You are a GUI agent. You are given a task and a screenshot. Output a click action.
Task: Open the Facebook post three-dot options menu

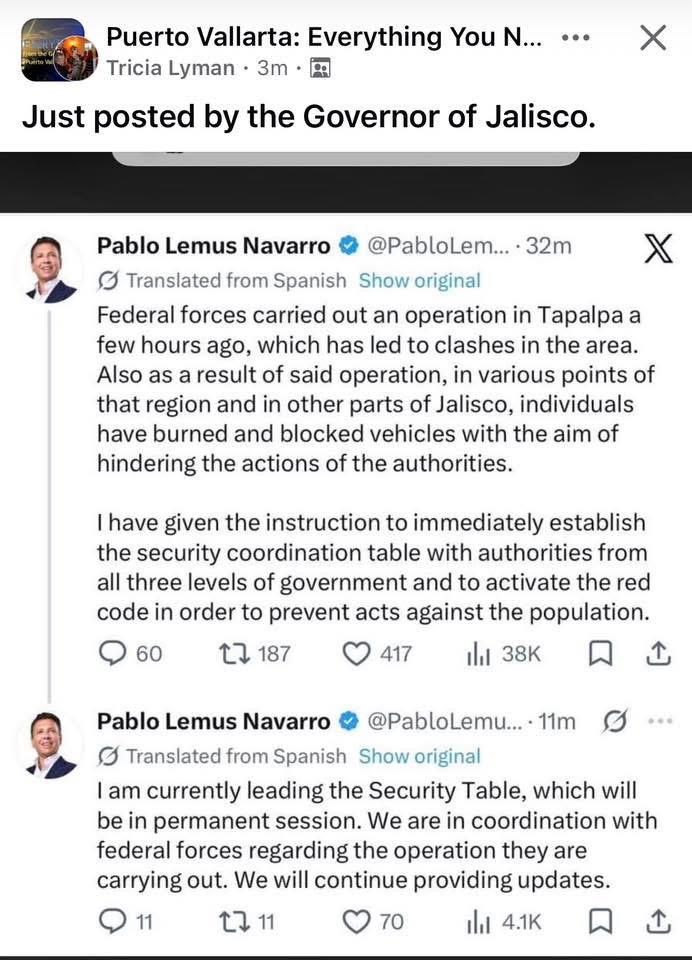pyautogui.click(x=576, y=38)
